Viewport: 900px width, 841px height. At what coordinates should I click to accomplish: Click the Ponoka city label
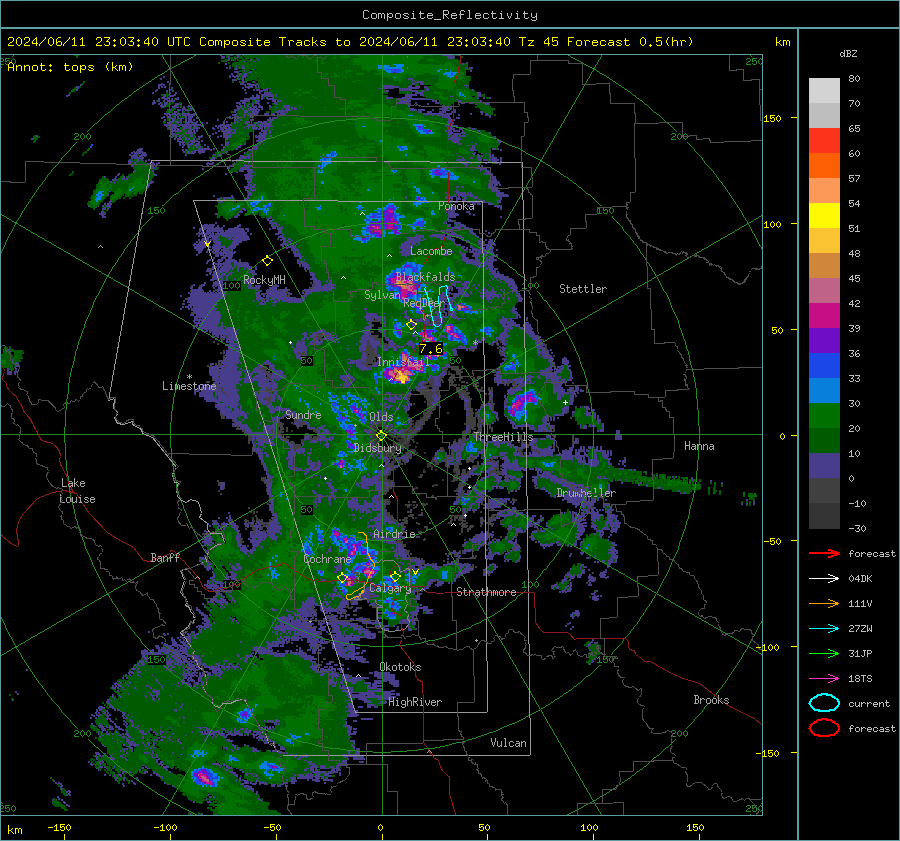click(456, 206)
